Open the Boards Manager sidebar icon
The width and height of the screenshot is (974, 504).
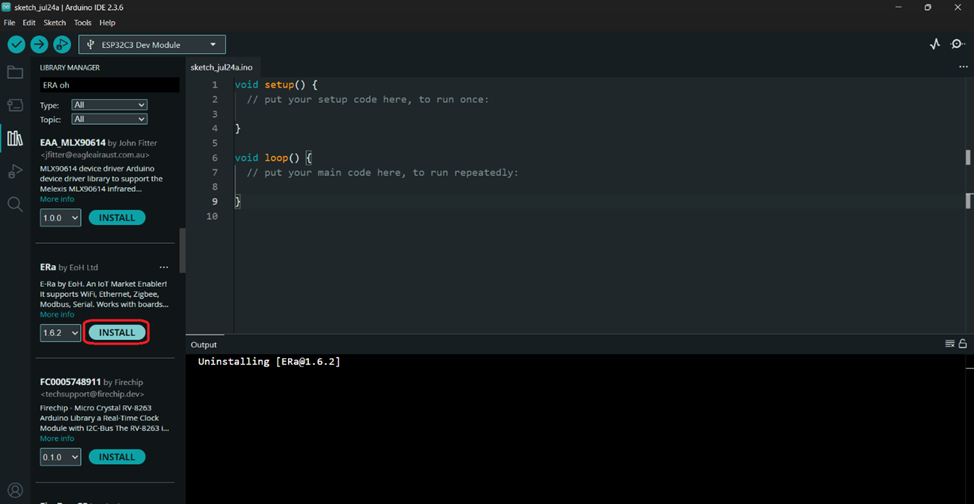pos(15,104)
